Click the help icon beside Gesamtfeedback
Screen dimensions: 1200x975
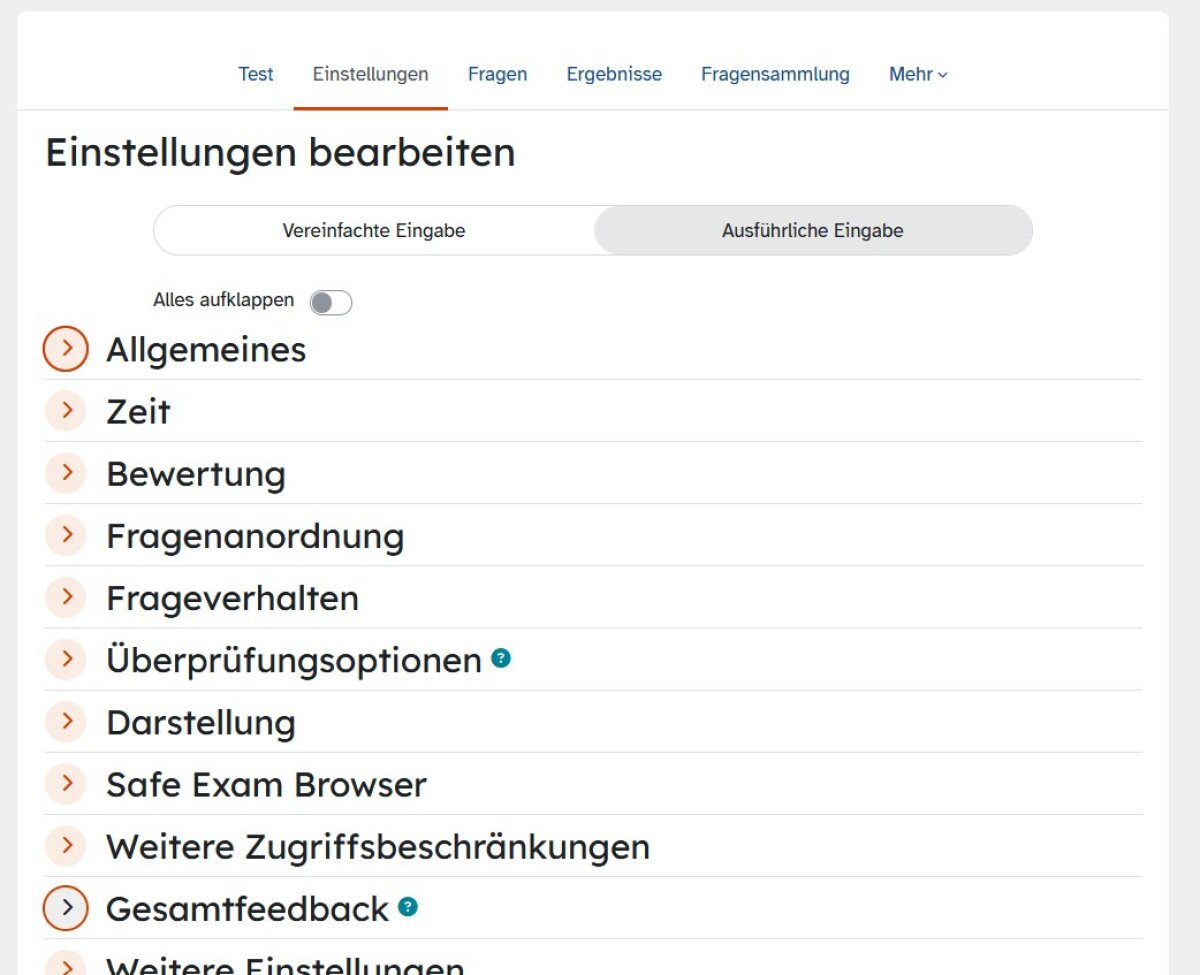point(408,907)
